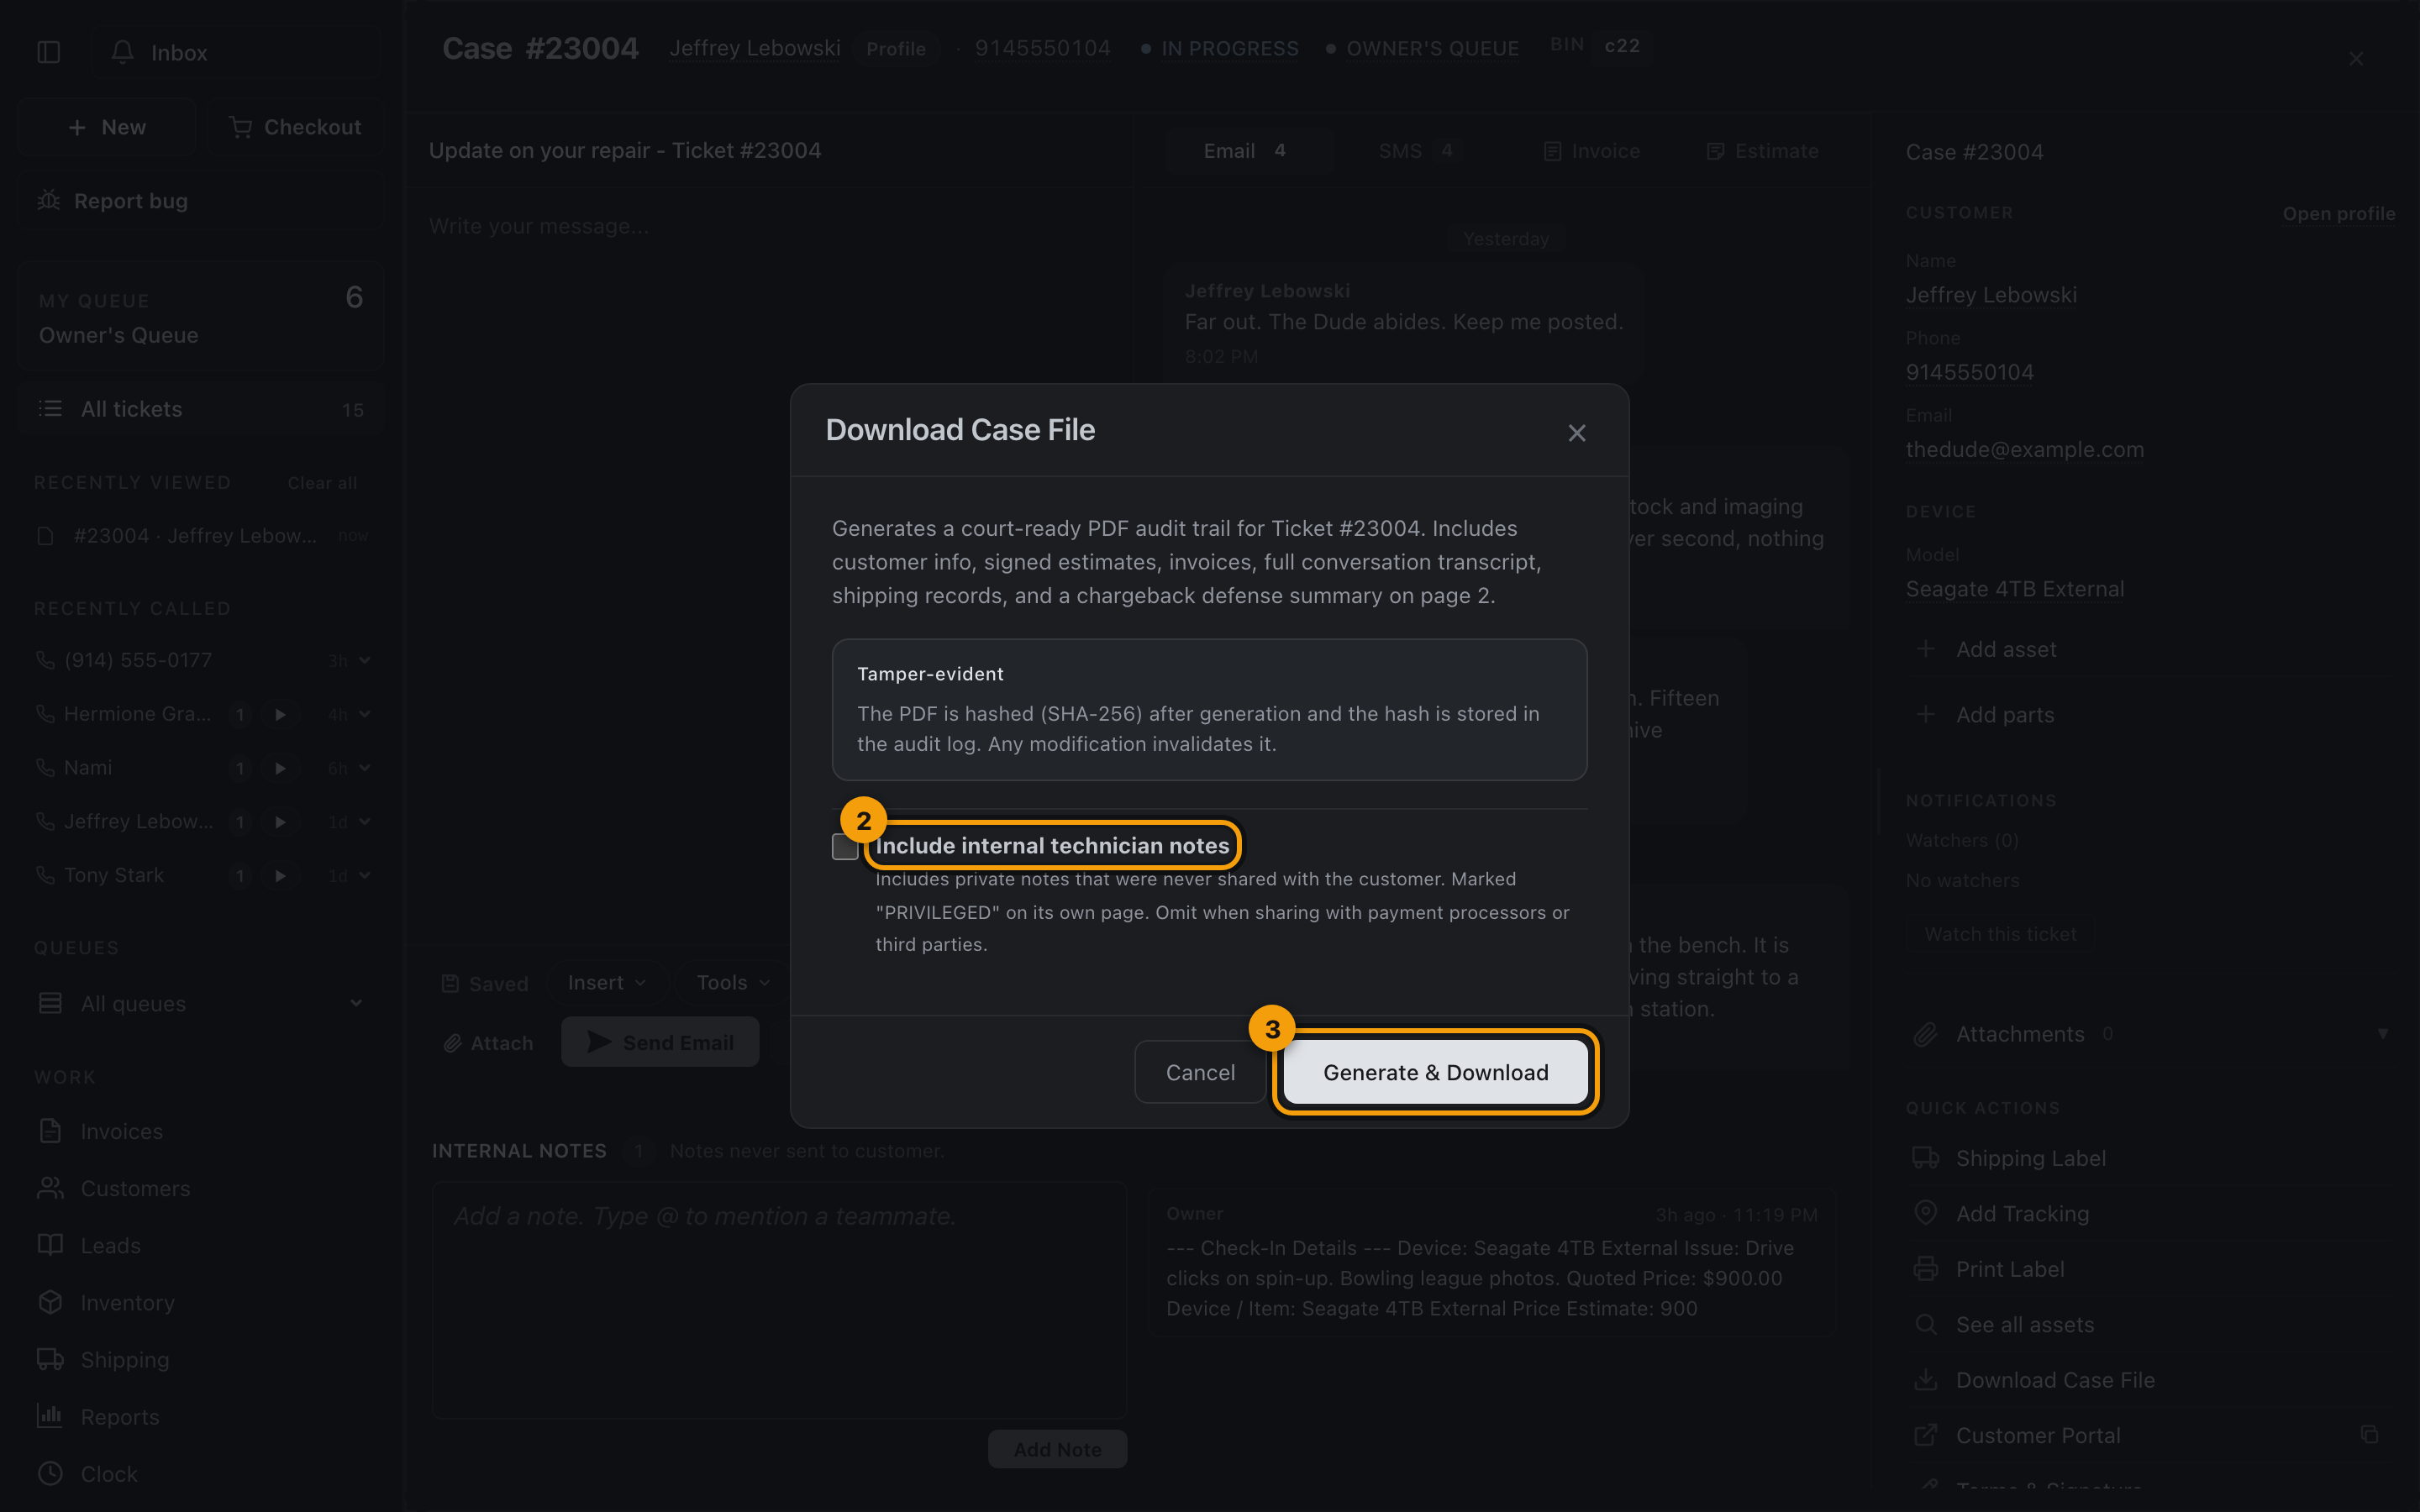Click IN PROGRESS status badge
The image size is (2420, 1512).
(1220, 48)
